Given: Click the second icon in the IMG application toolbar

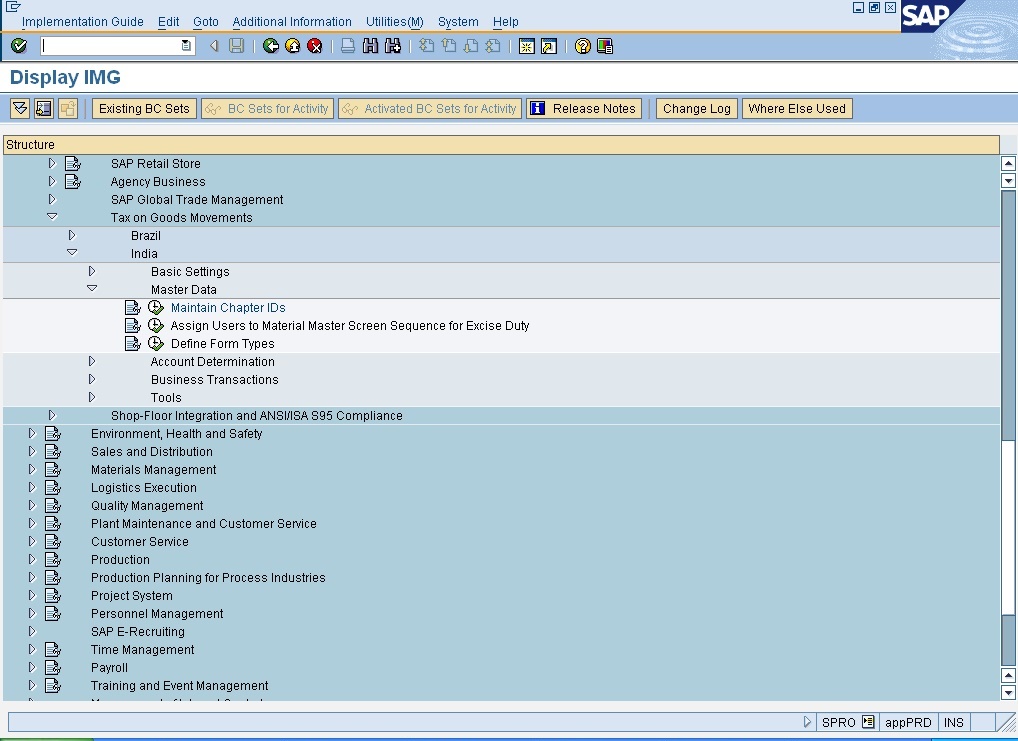Looking at the screenshot, I should tap(43, 108).
